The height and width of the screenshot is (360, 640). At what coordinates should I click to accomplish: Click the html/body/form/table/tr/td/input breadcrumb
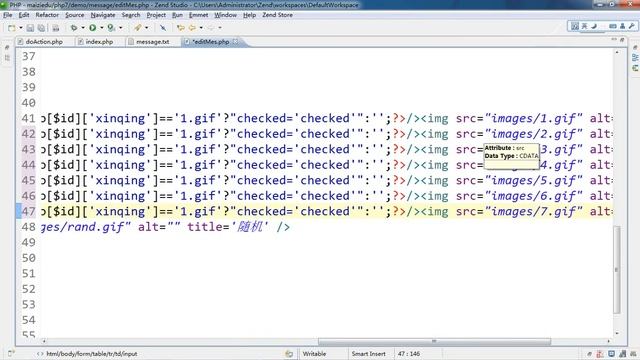coord(91,354)
